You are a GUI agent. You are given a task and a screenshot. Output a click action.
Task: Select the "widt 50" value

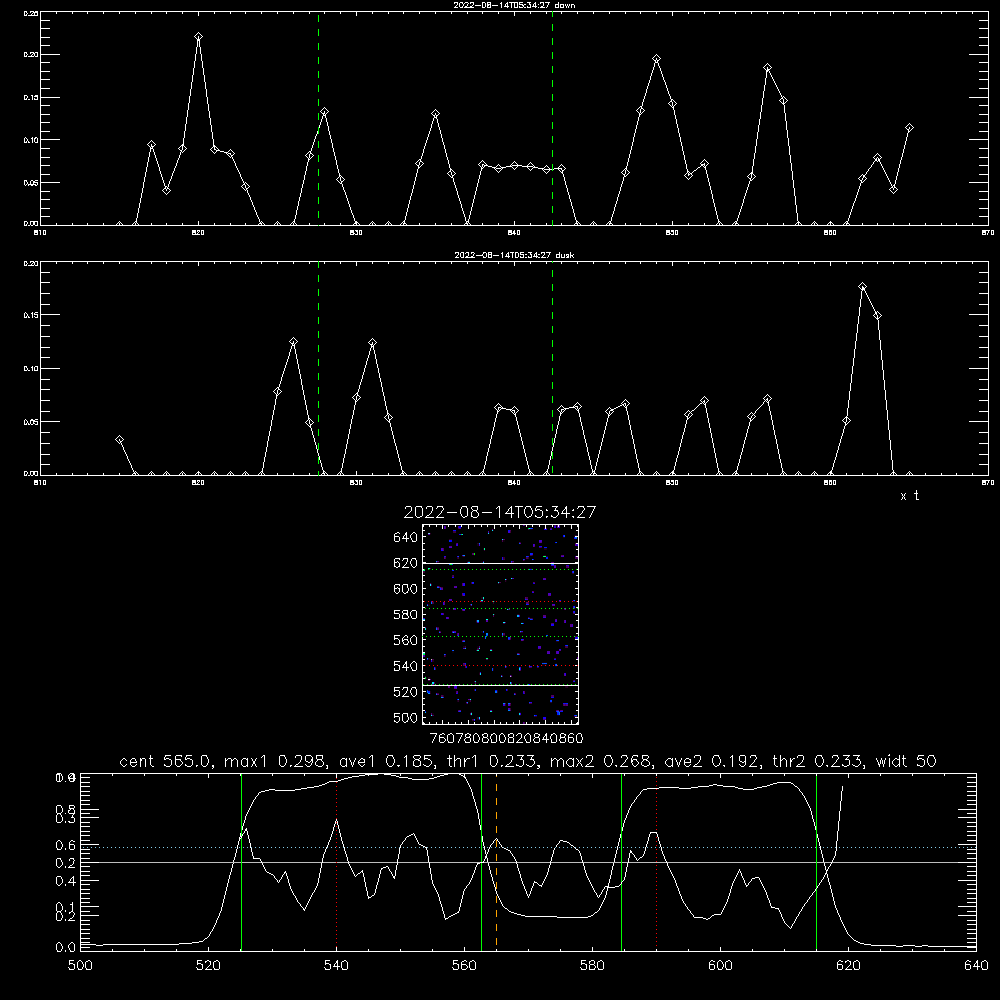[906, 761]
